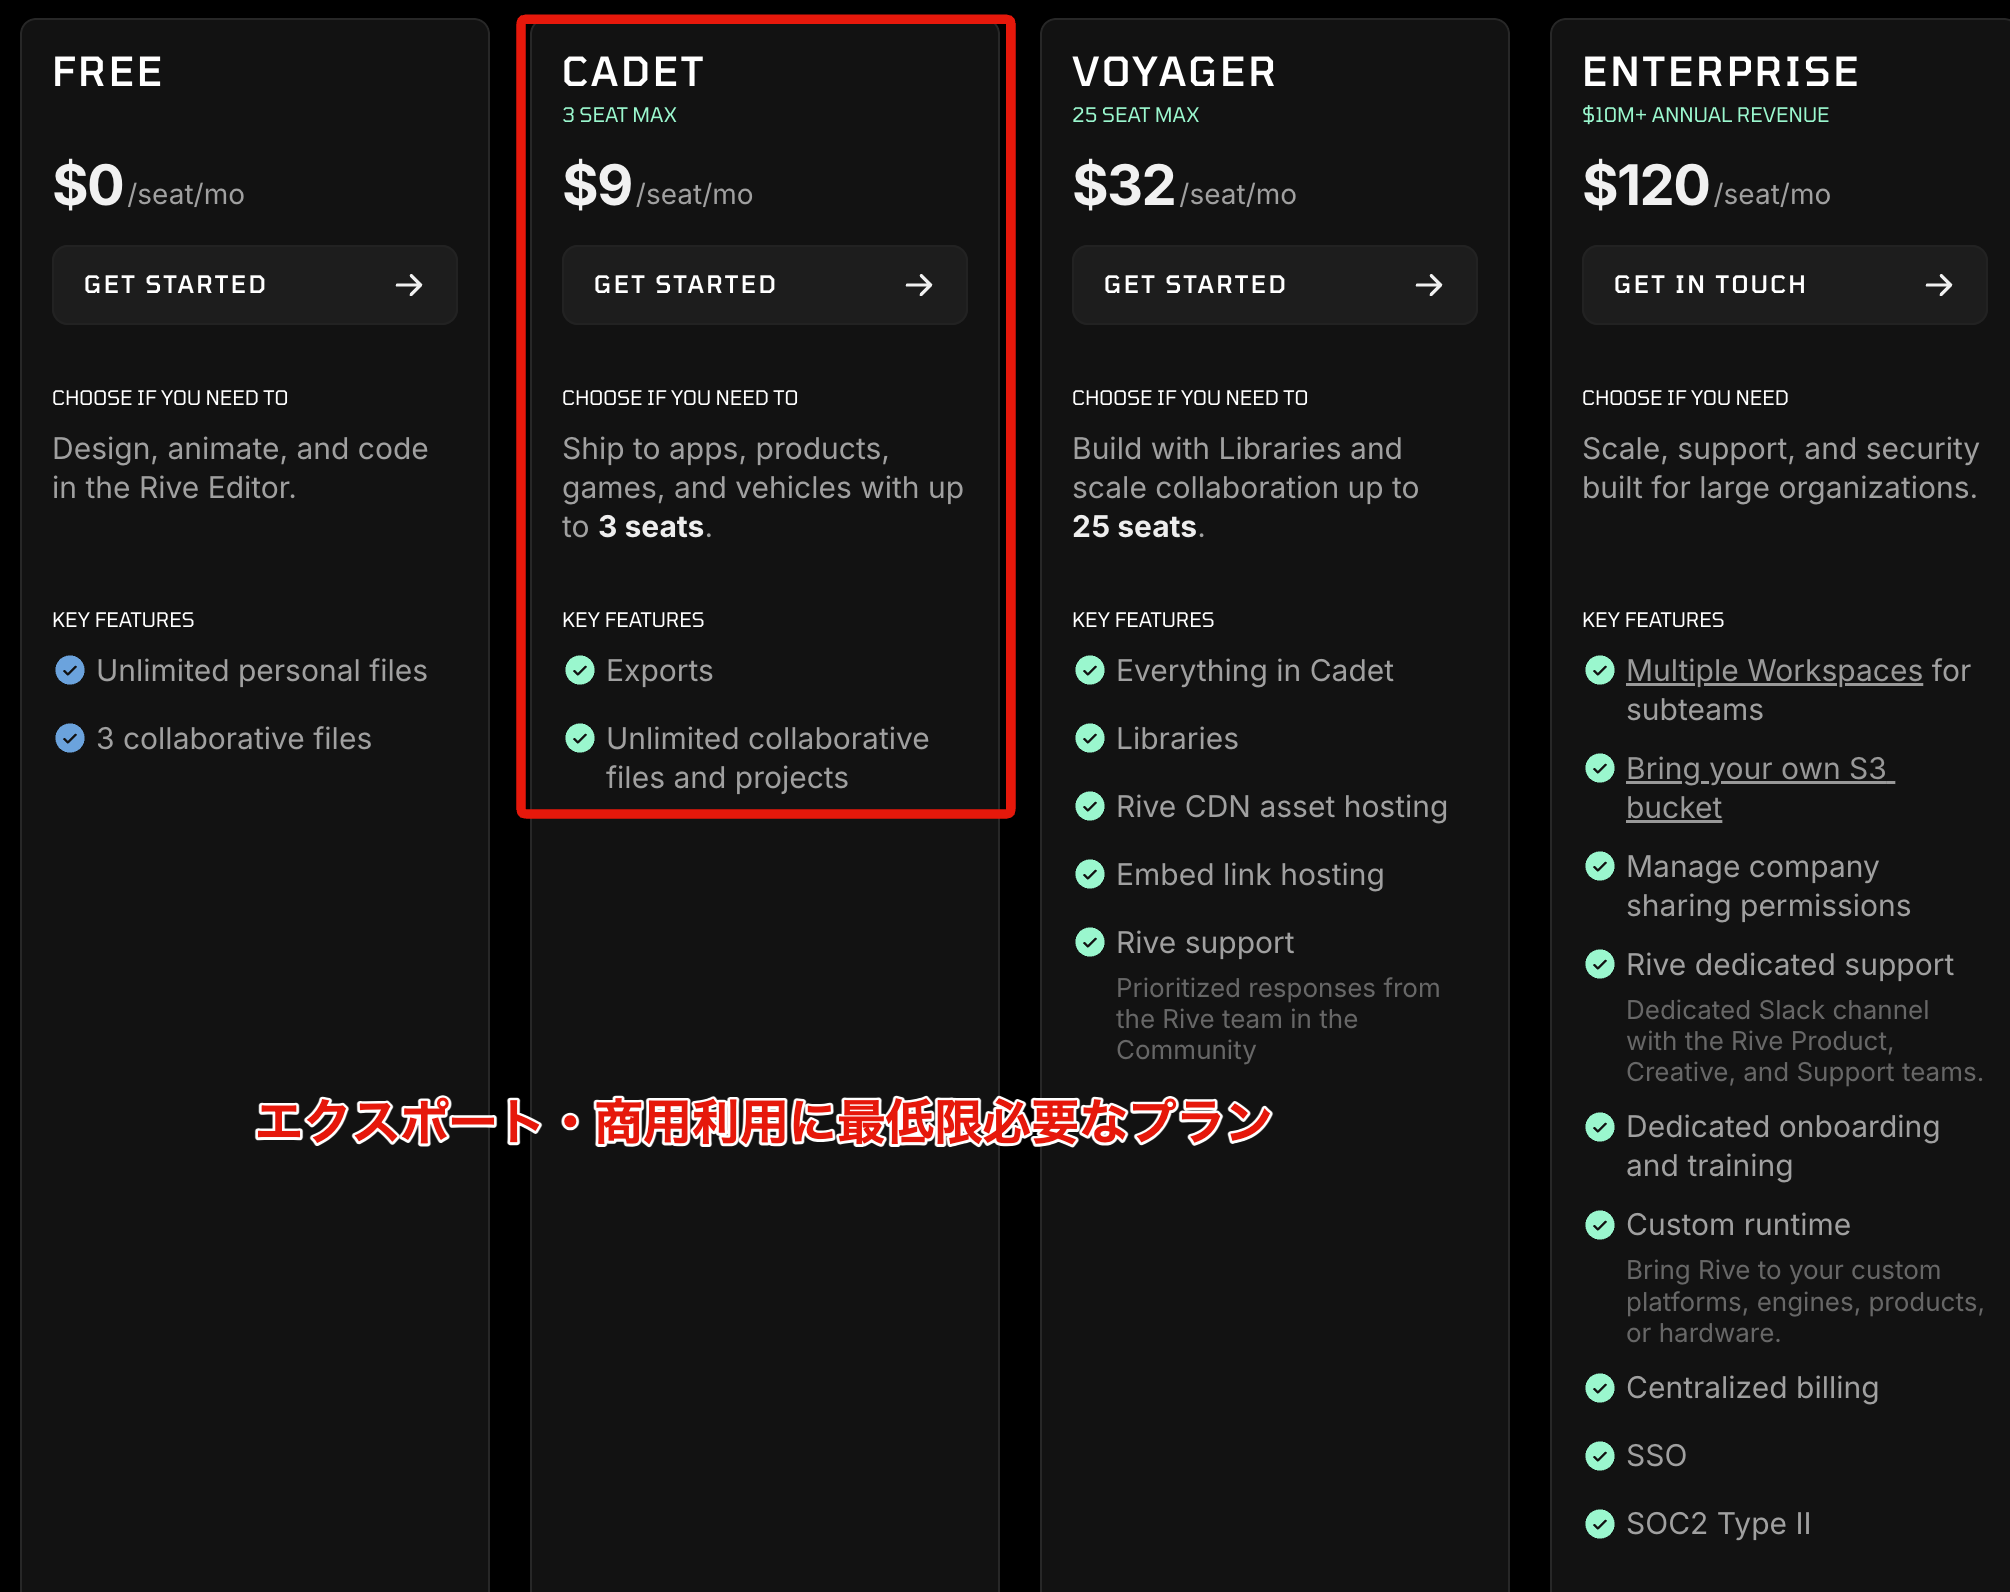This screenshot has height=1592, width=2010.
Task: Click the check icon for Unlimited collaborative files
Action: click(x=580, y=738)
